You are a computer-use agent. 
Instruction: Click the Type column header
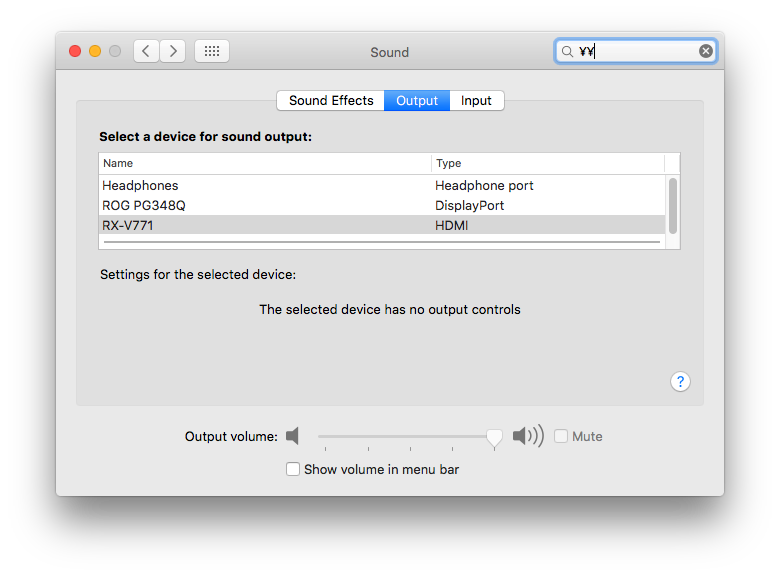click(548, 163)
